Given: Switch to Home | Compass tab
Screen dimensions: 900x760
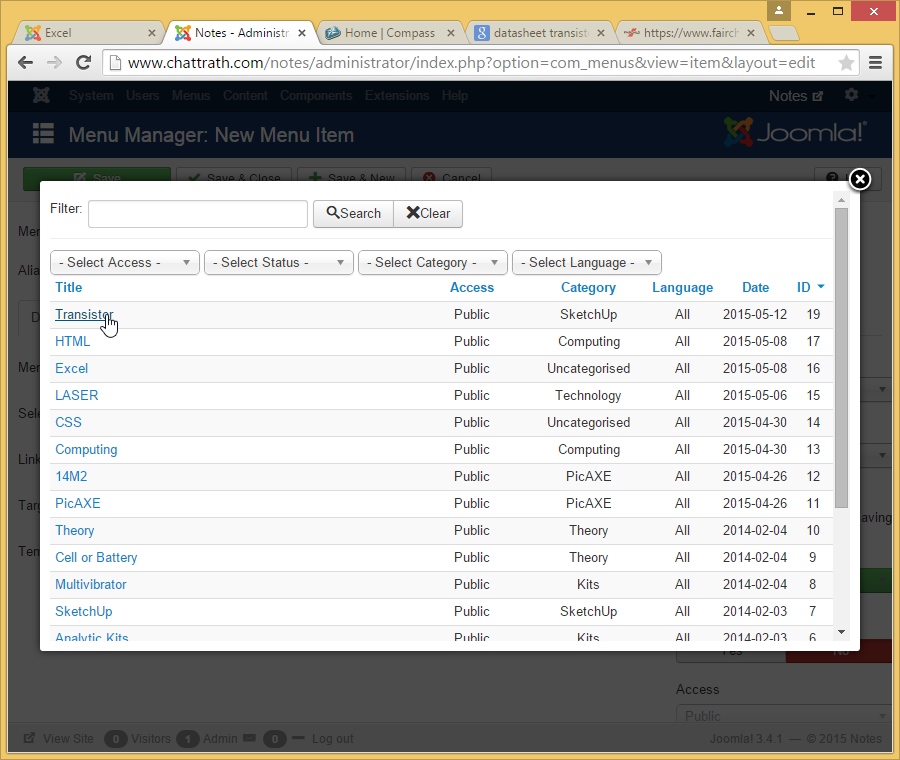Looking at the screenshot, I should tap(389, 33).
